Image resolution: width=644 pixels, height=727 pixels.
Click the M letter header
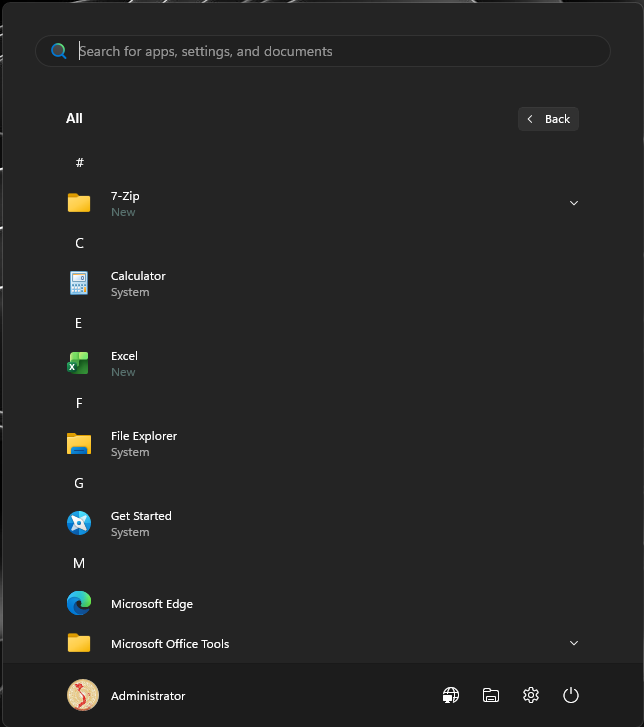[x=79, y=563]
